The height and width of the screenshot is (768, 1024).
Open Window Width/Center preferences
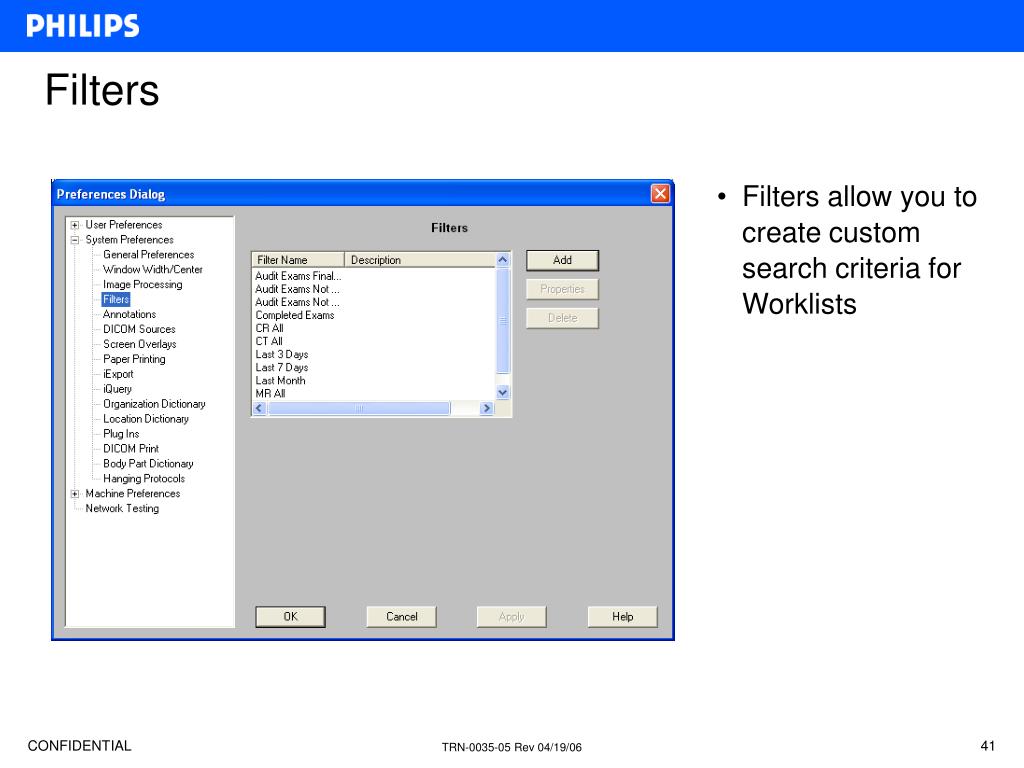pos(153,270)
